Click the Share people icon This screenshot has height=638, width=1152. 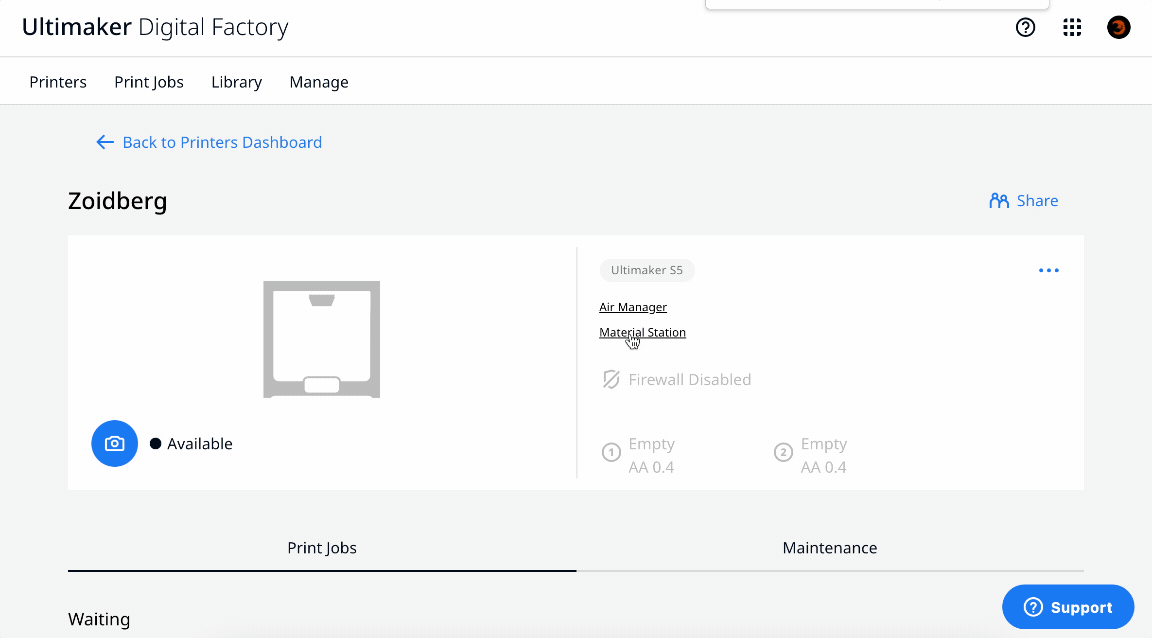coord(998,200)
